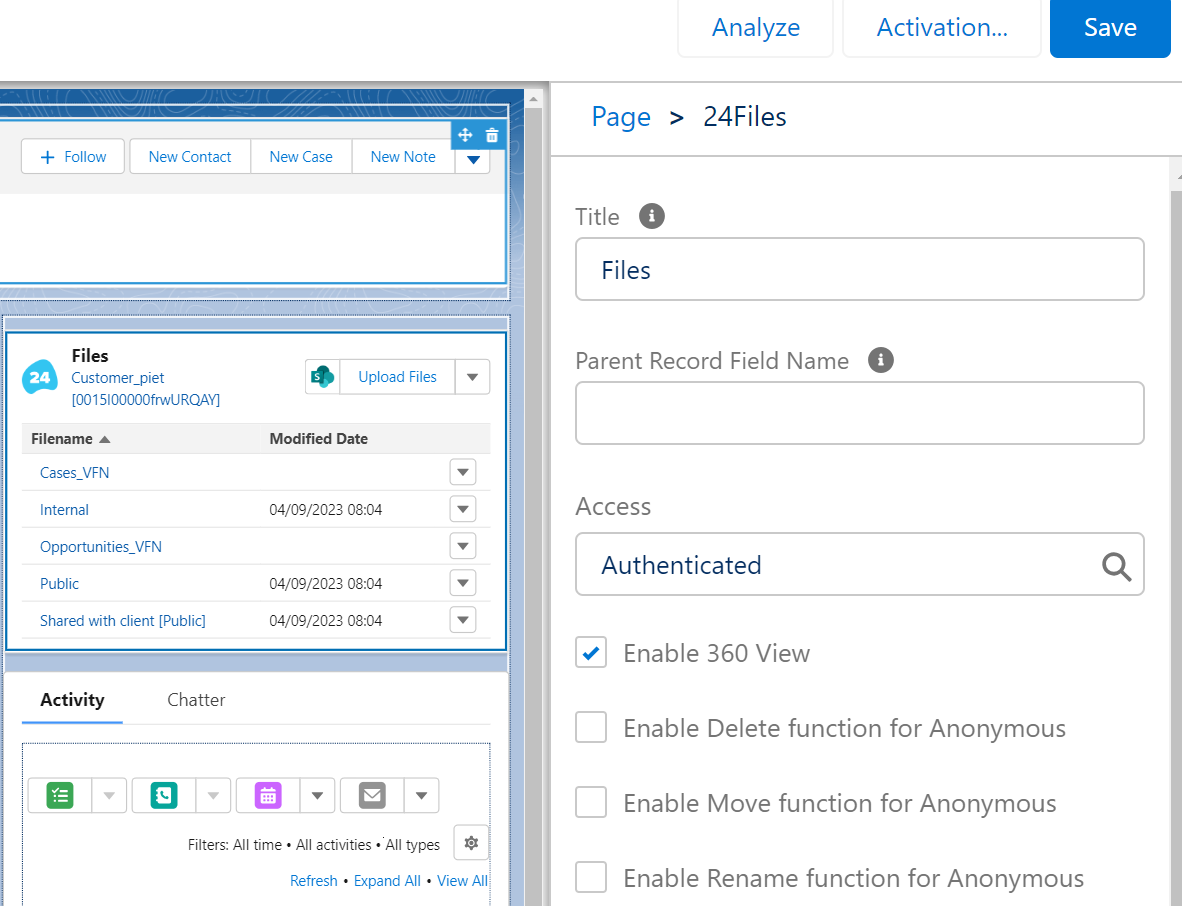Viewport: 1182px width, 906px height.
Task: Uncheck the Enable 360 View checkbox
Action: 591,653
